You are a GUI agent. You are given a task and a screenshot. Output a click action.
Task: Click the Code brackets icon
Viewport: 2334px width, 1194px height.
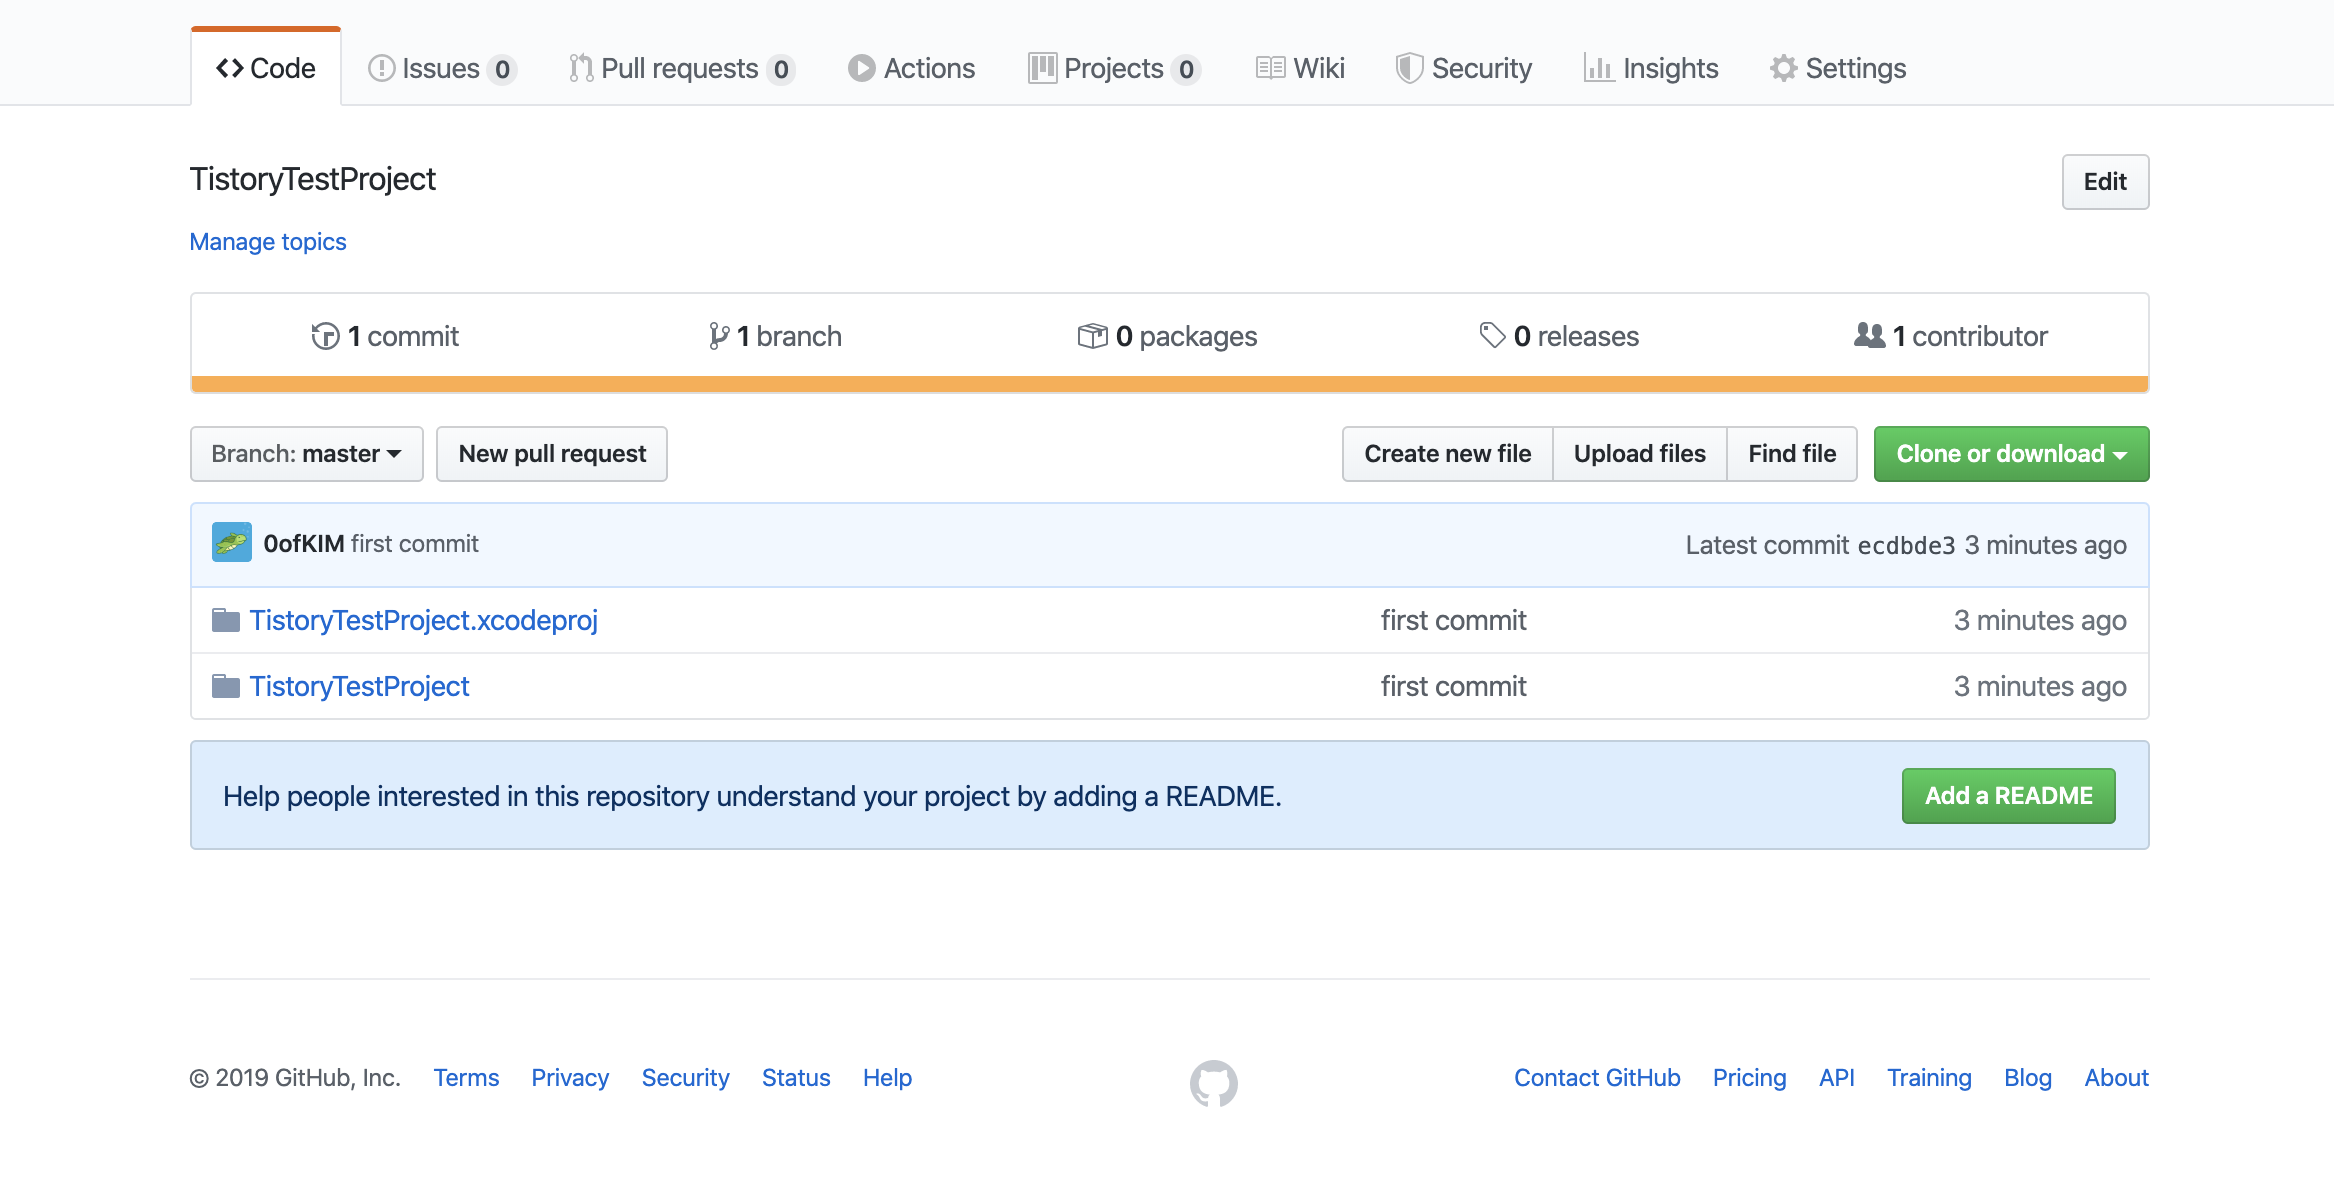[230, 68]
